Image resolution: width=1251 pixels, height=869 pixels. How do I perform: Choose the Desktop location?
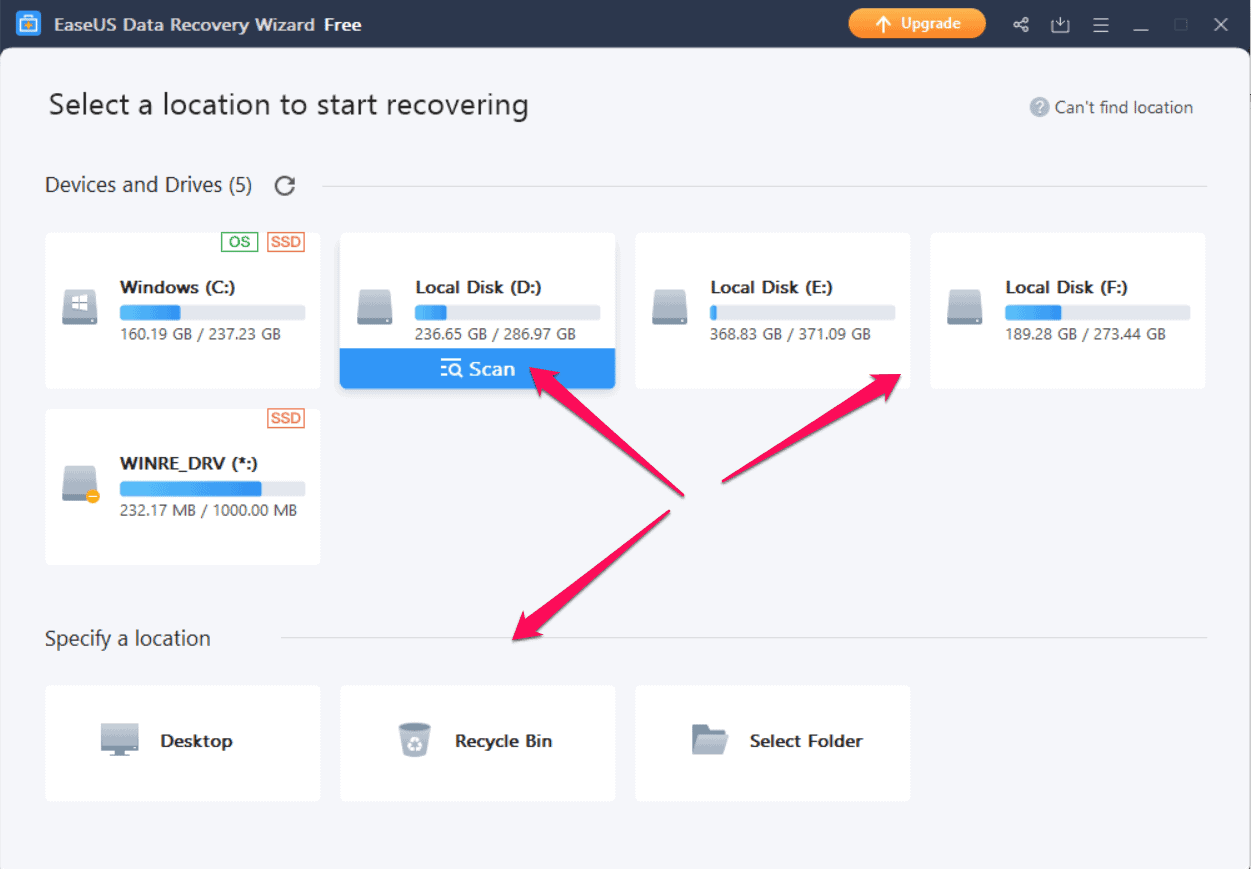pyautogui.click(x=183, y=743)
